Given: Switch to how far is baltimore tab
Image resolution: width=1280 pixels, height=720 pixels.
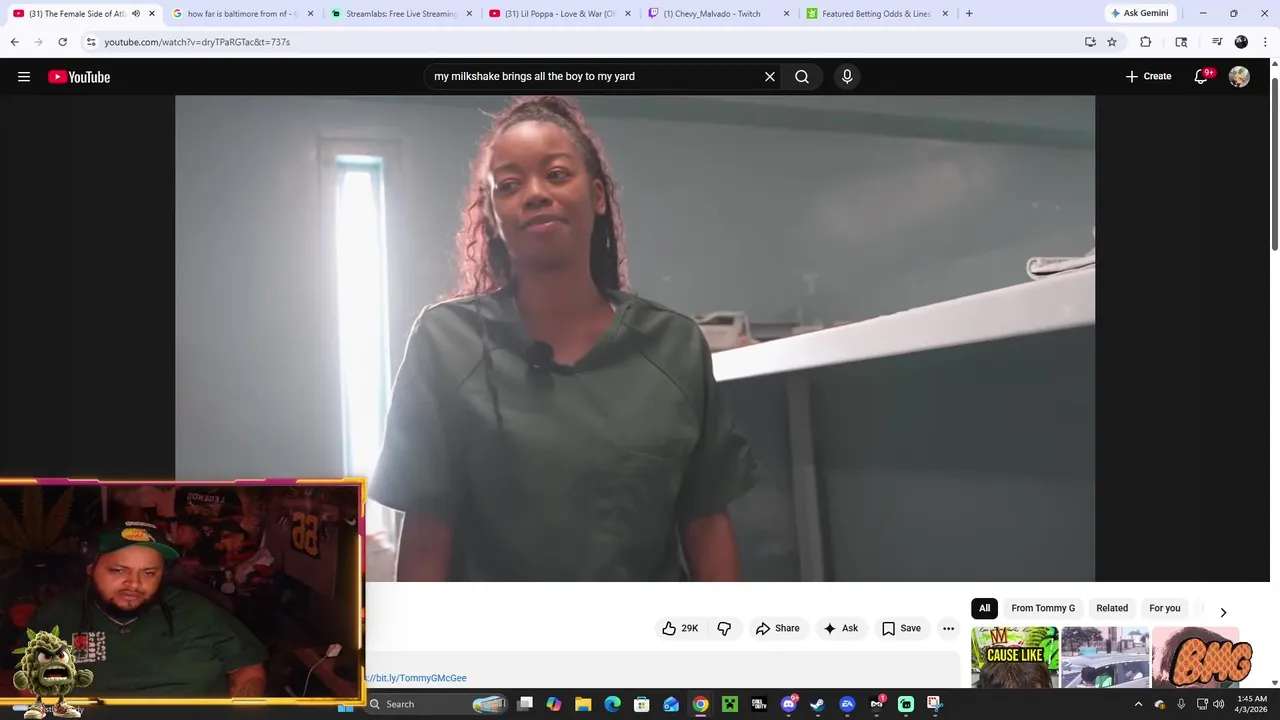Looking at the screenshot, I should pyautogui.click(x=243, y=14).
